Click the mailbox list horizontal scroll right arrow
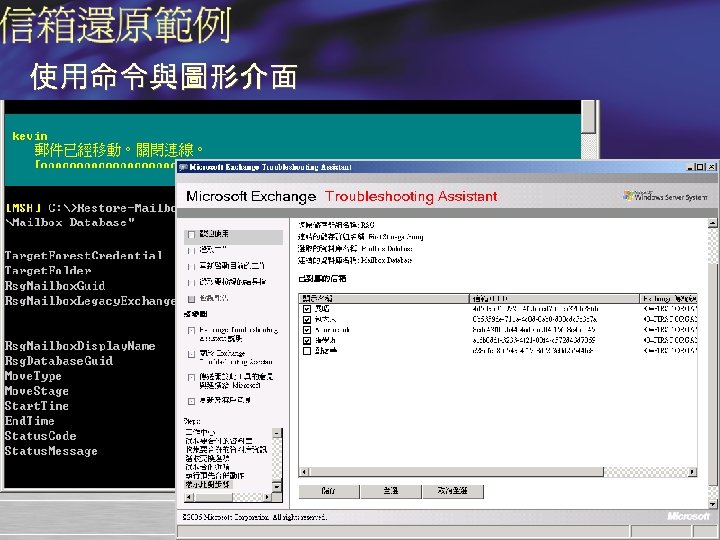 (692, 472)
